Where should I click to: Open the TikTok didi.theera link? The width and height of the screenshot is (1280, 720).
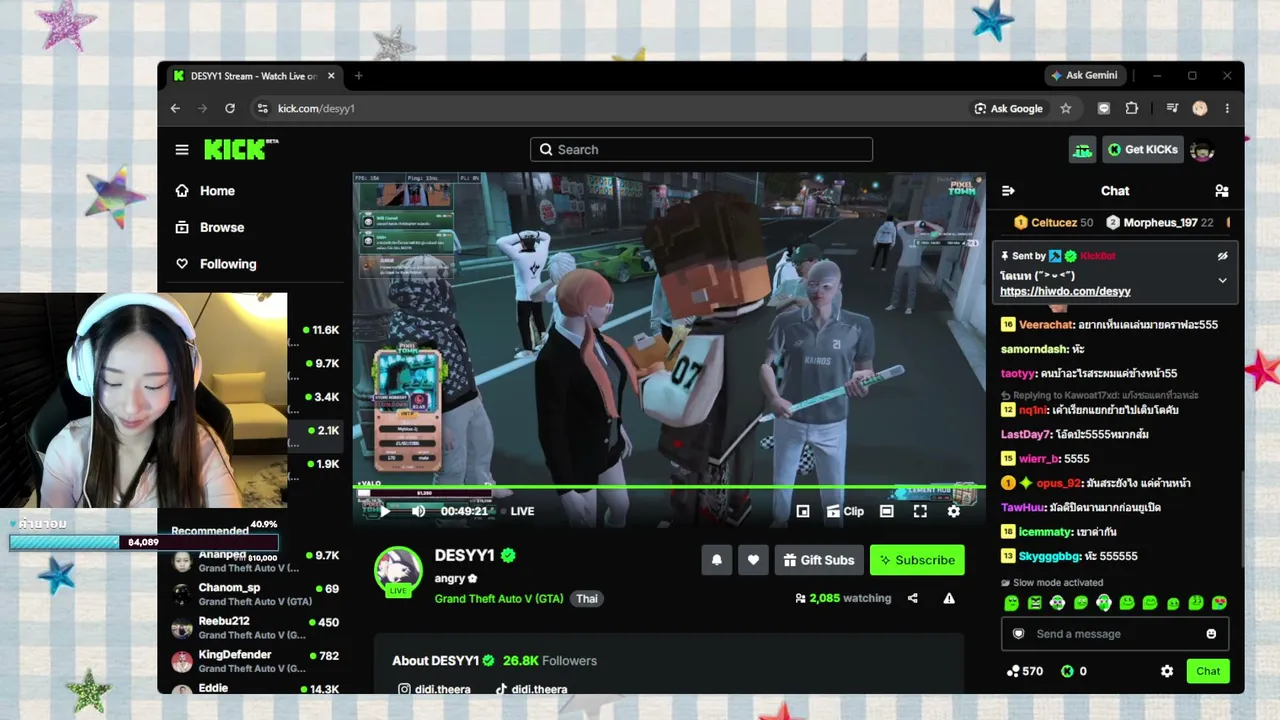(531, 689)
